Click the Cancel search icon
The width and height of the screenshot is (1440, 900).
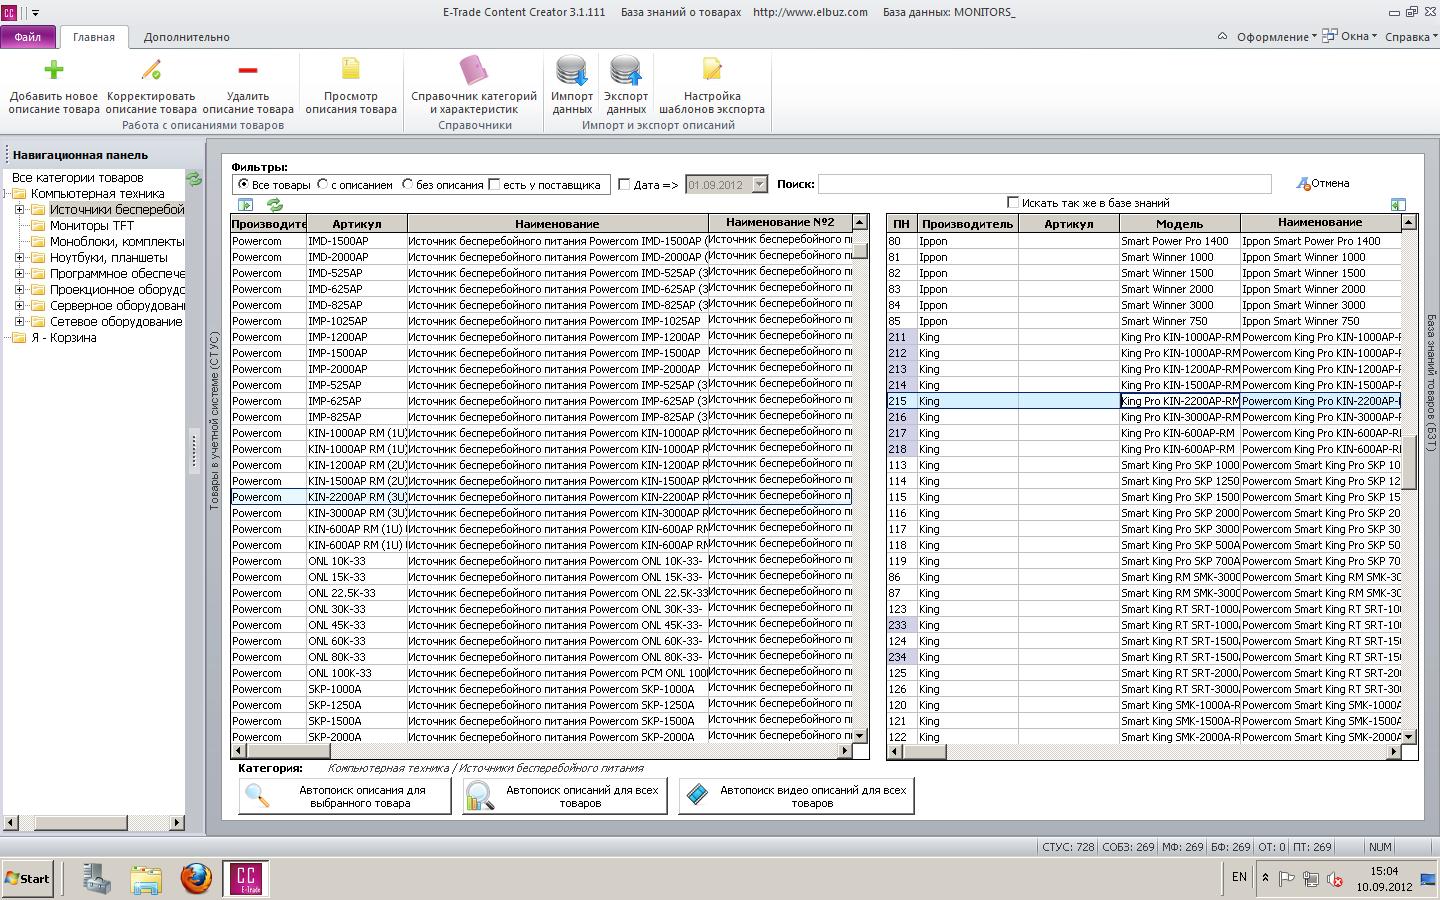point(1303,184)
